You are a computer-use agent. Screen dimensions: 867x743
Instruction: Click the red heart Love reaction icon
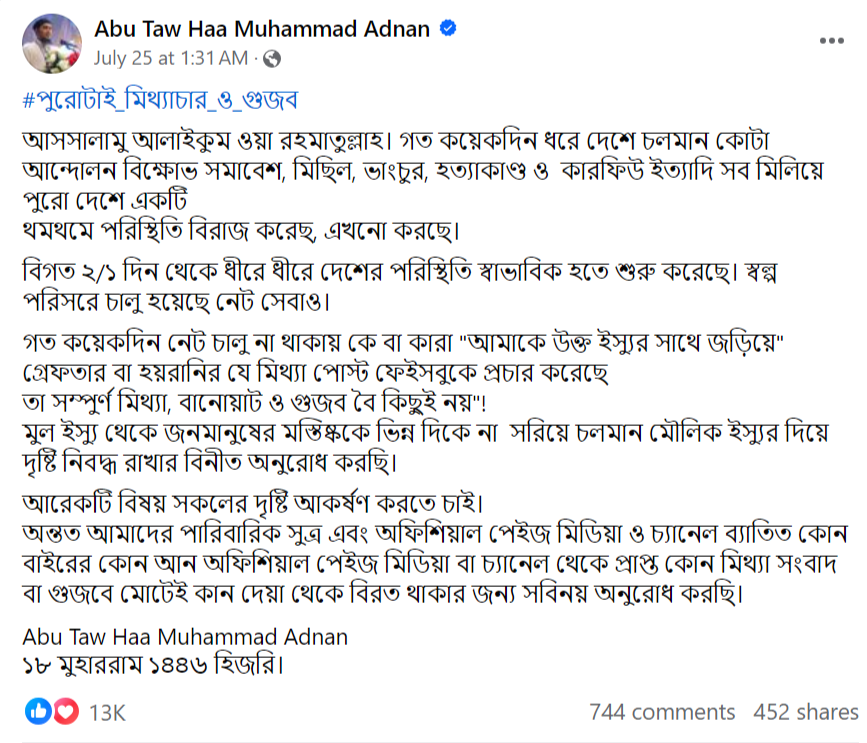(x=66, y=711)
